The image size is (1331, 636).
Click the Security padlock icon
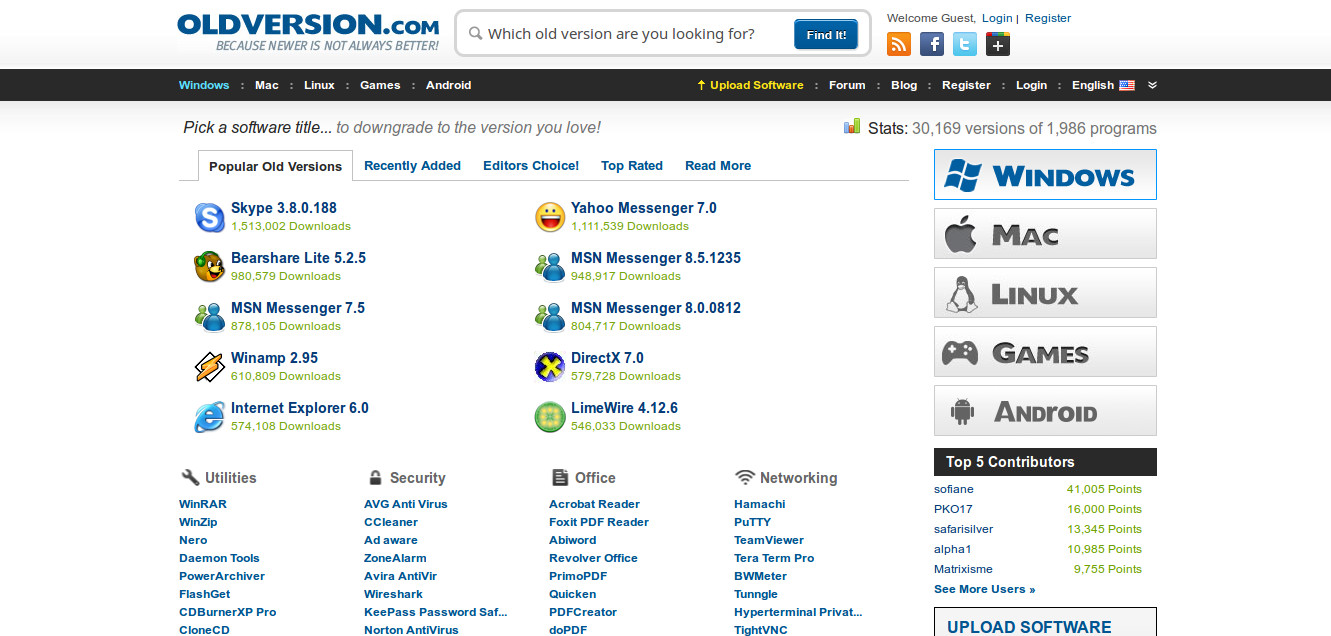point(375,477)
